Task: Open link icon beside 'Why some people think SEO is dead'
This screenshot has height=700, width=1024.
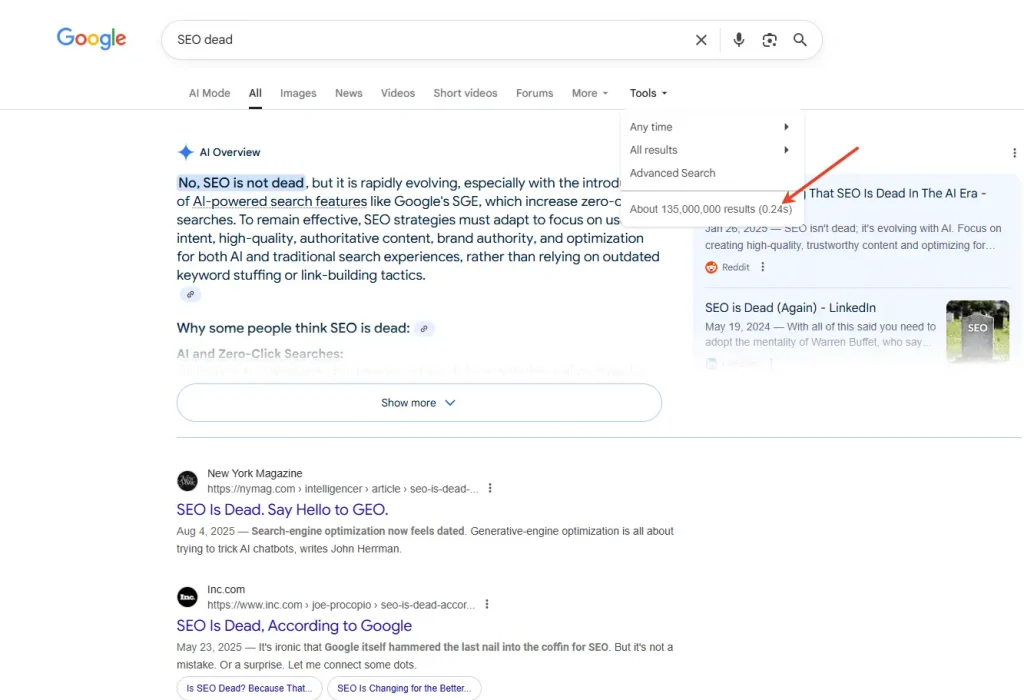Action: (x=424, y=328)
